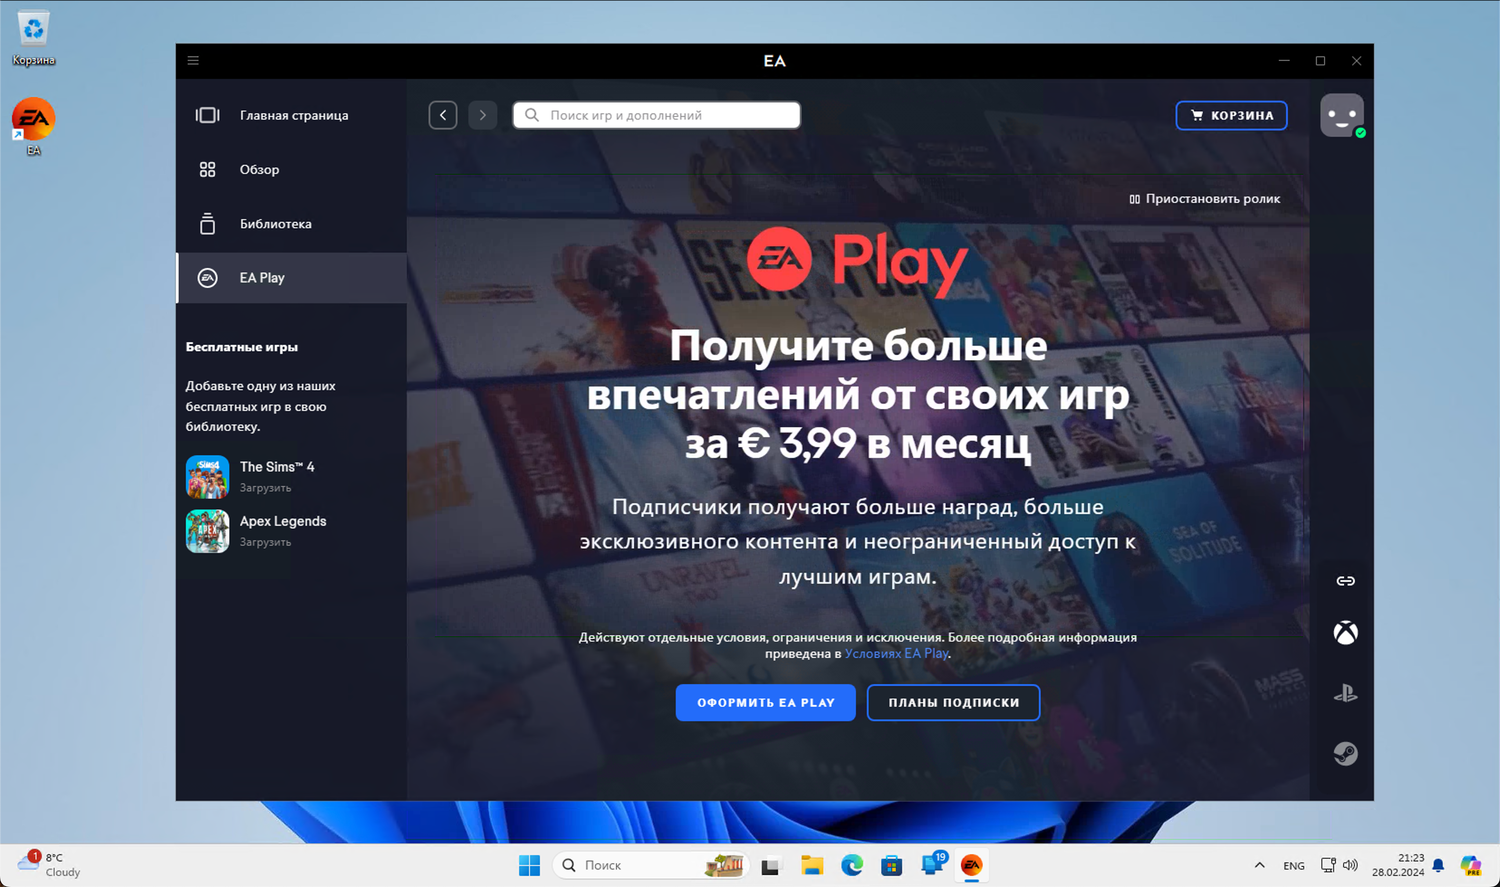Screen dimensions: 1500x887
Task: Pause video with Приостановить ролик
Action: (x=1205, y=199)
